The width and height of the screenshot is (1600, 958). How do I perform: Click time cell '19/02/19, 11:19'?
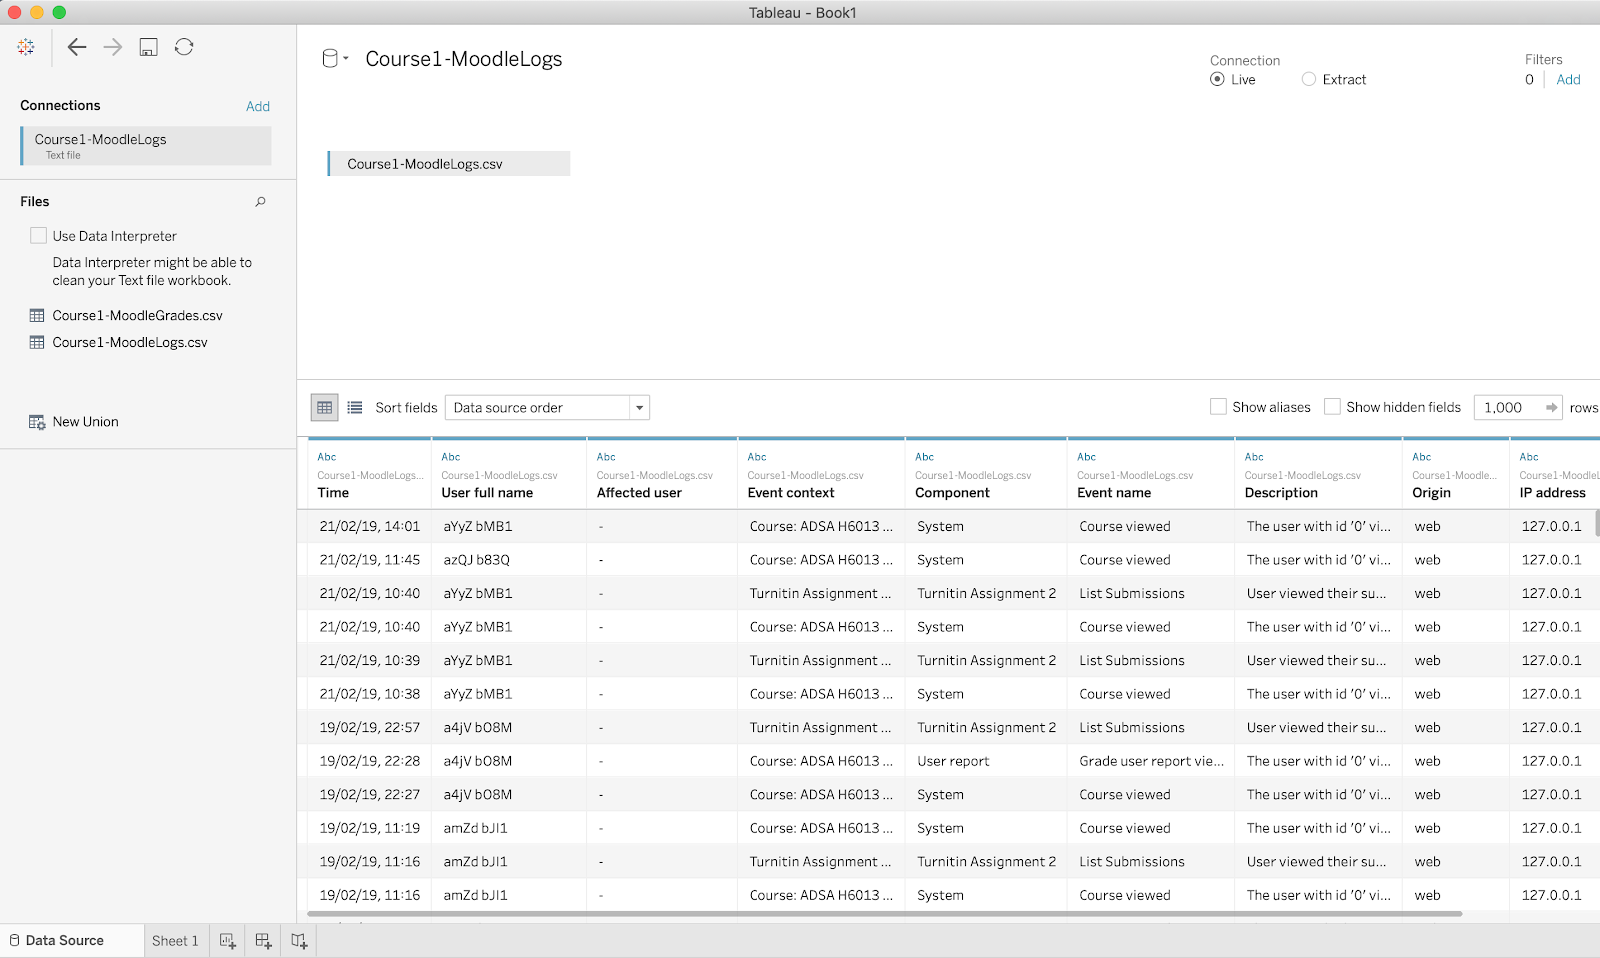(x=370, y=828)
